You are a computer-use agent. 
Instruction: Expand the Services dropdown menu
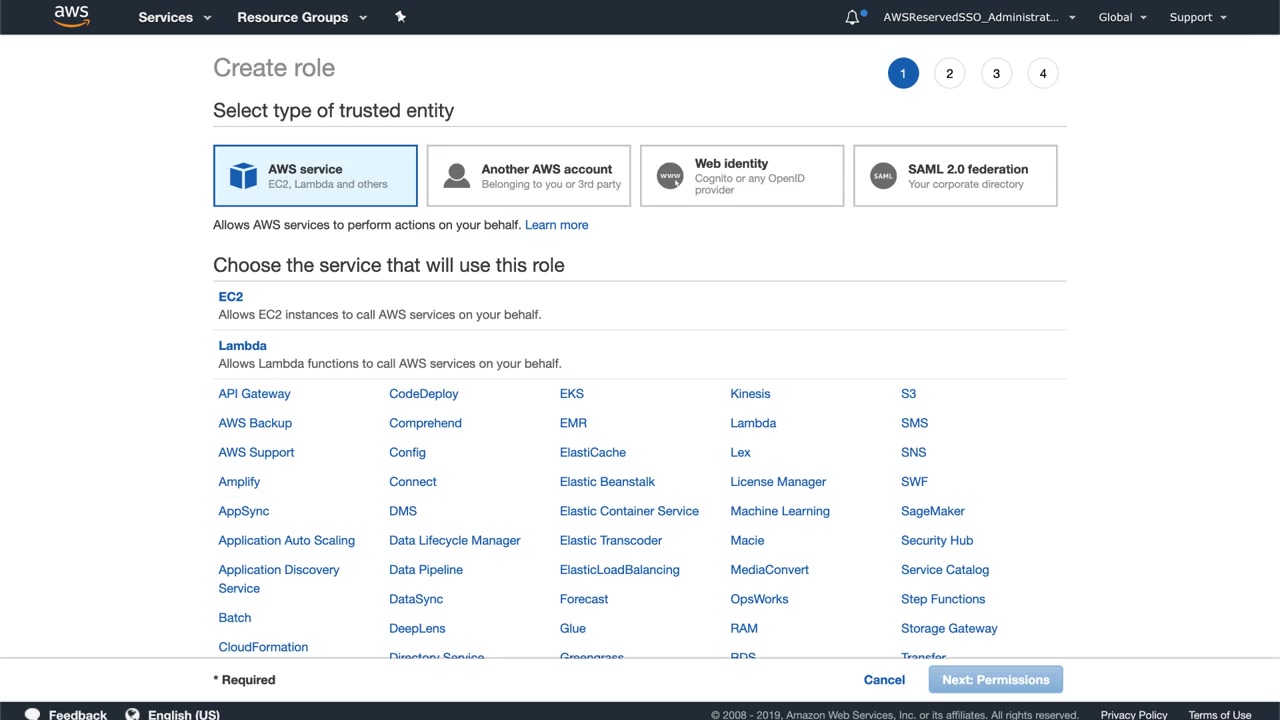174,17
